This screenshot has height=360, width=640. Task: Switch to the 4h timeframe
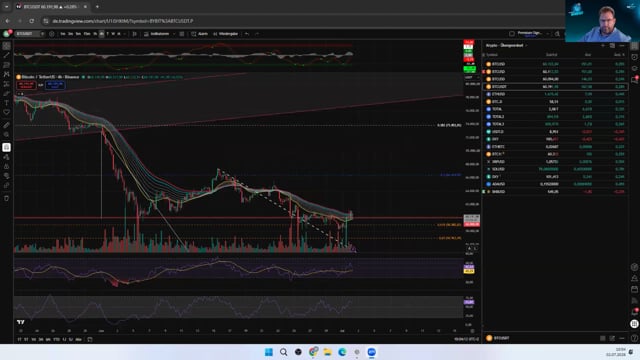pyautogui.click(x=101, y=34)
